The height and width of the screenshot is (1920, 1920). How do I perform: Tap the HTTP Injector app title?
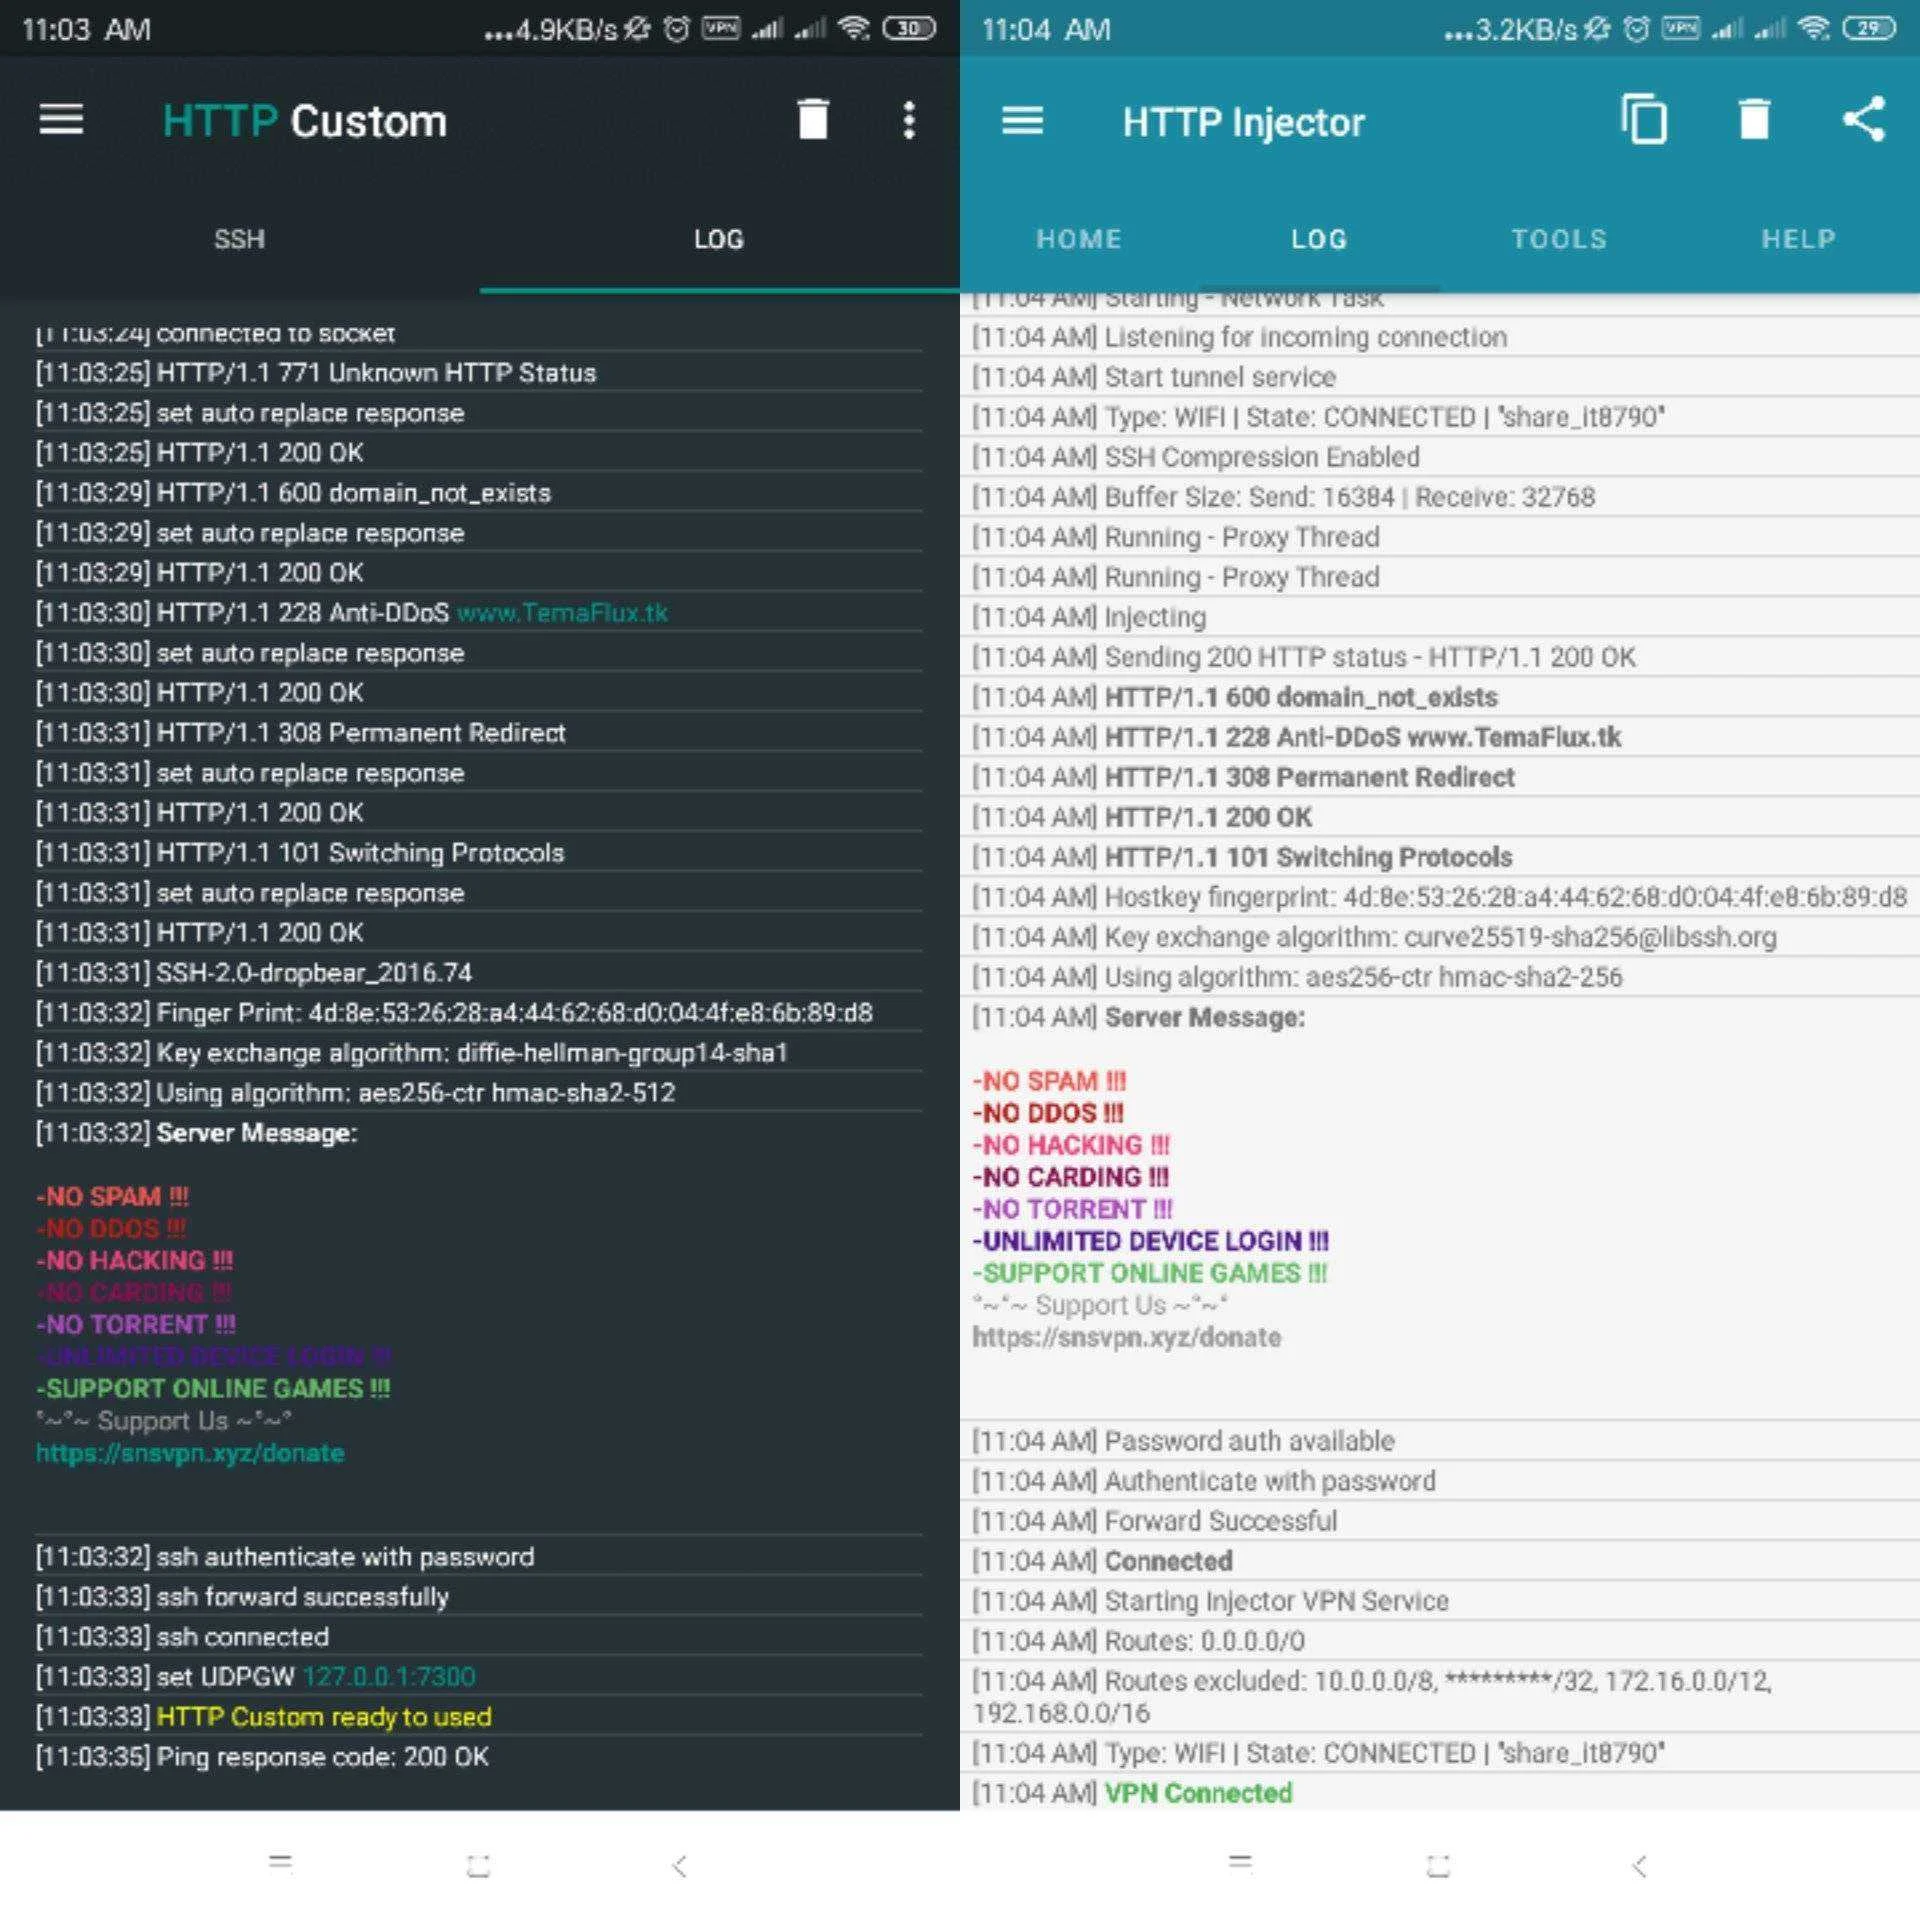pos(1243,122)
